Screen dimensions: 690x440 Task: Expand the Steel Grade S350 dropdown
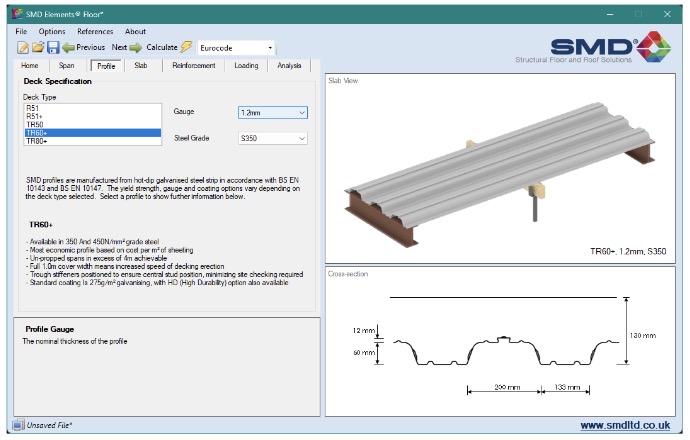click(273, 138)
